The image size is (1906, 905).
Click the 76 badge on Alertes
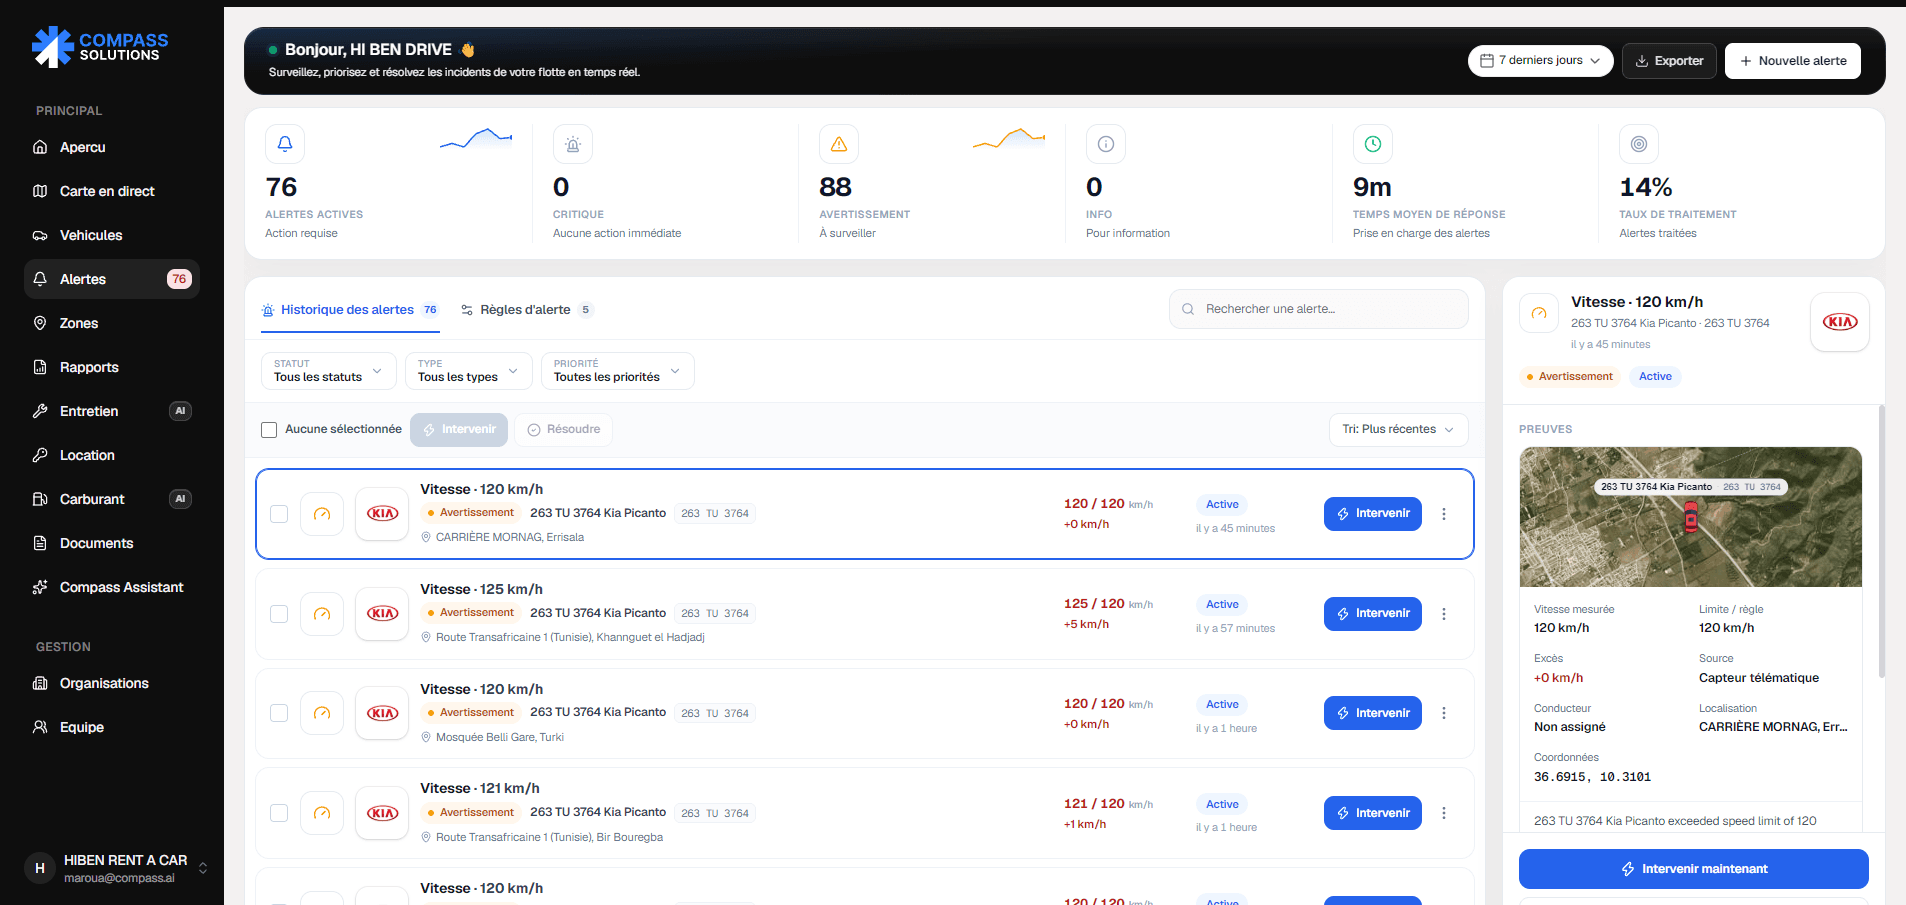point(179,279)
